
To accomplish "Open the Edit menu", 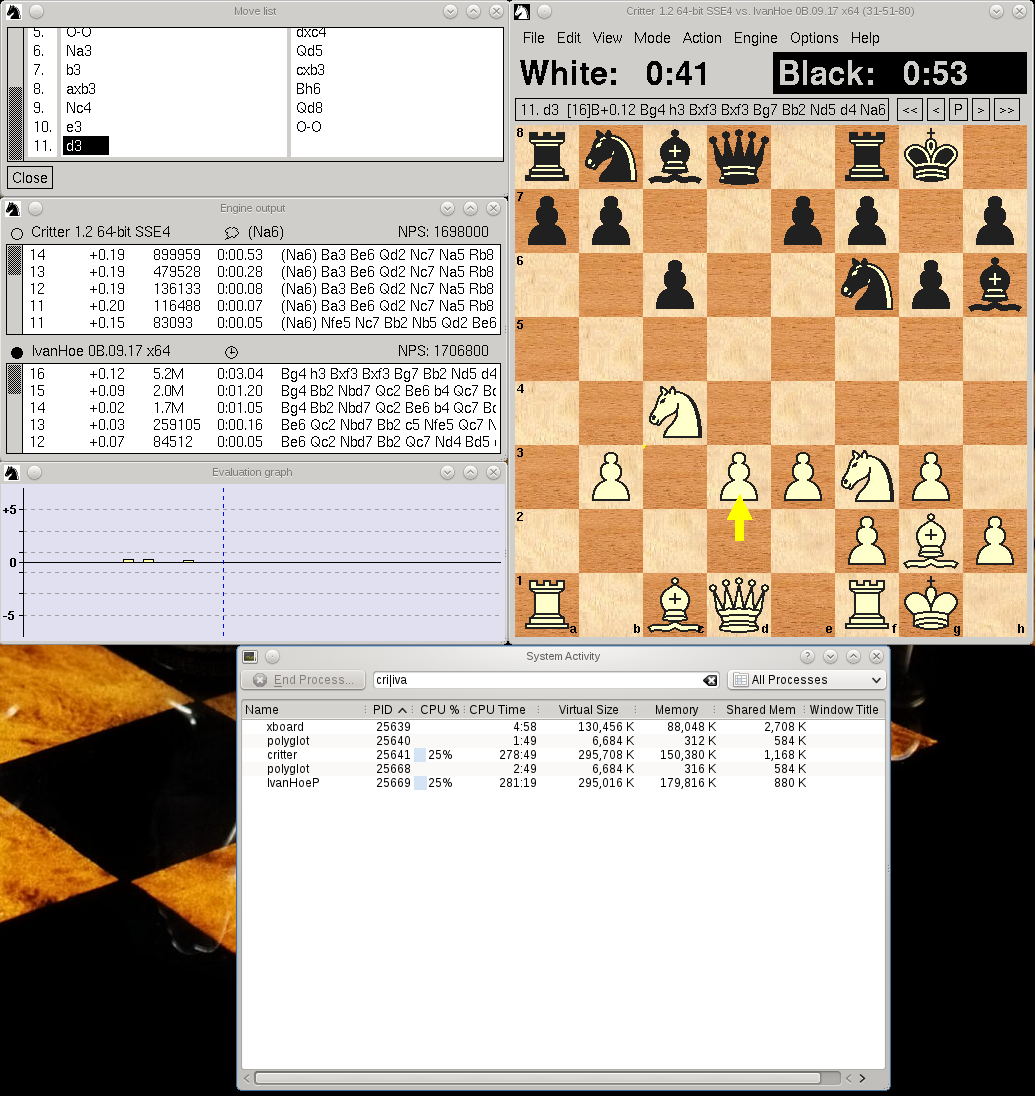I will click(x=568, y=38).
